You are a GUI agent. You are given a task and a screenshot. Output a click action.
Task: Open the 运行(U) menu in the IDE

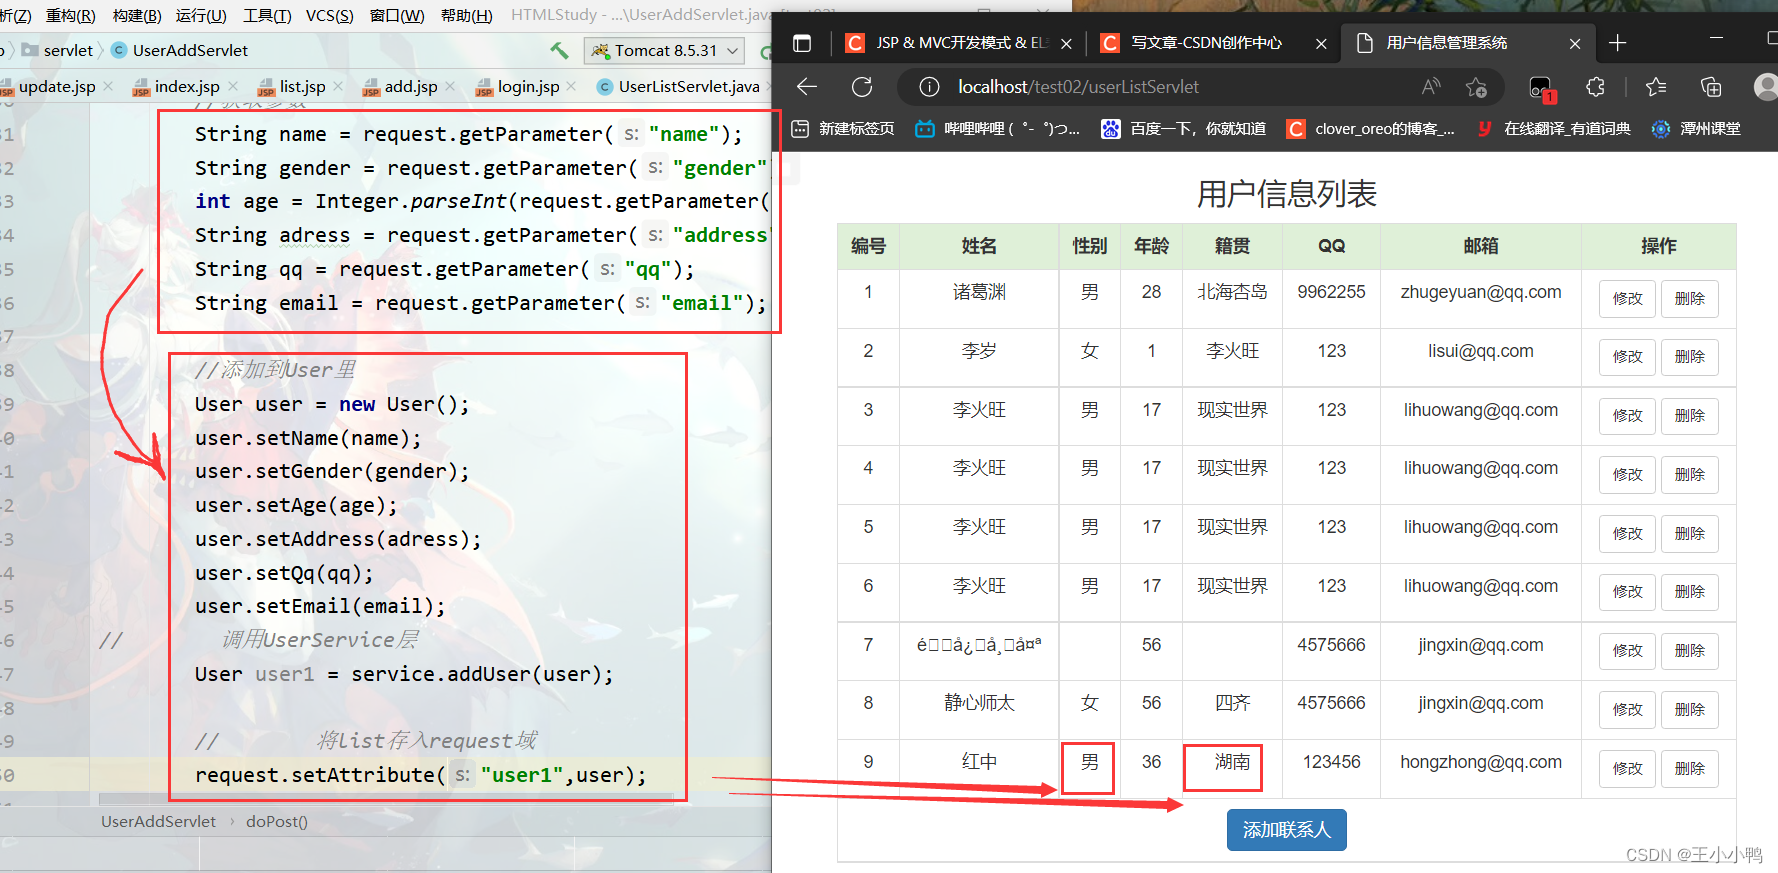201,15
